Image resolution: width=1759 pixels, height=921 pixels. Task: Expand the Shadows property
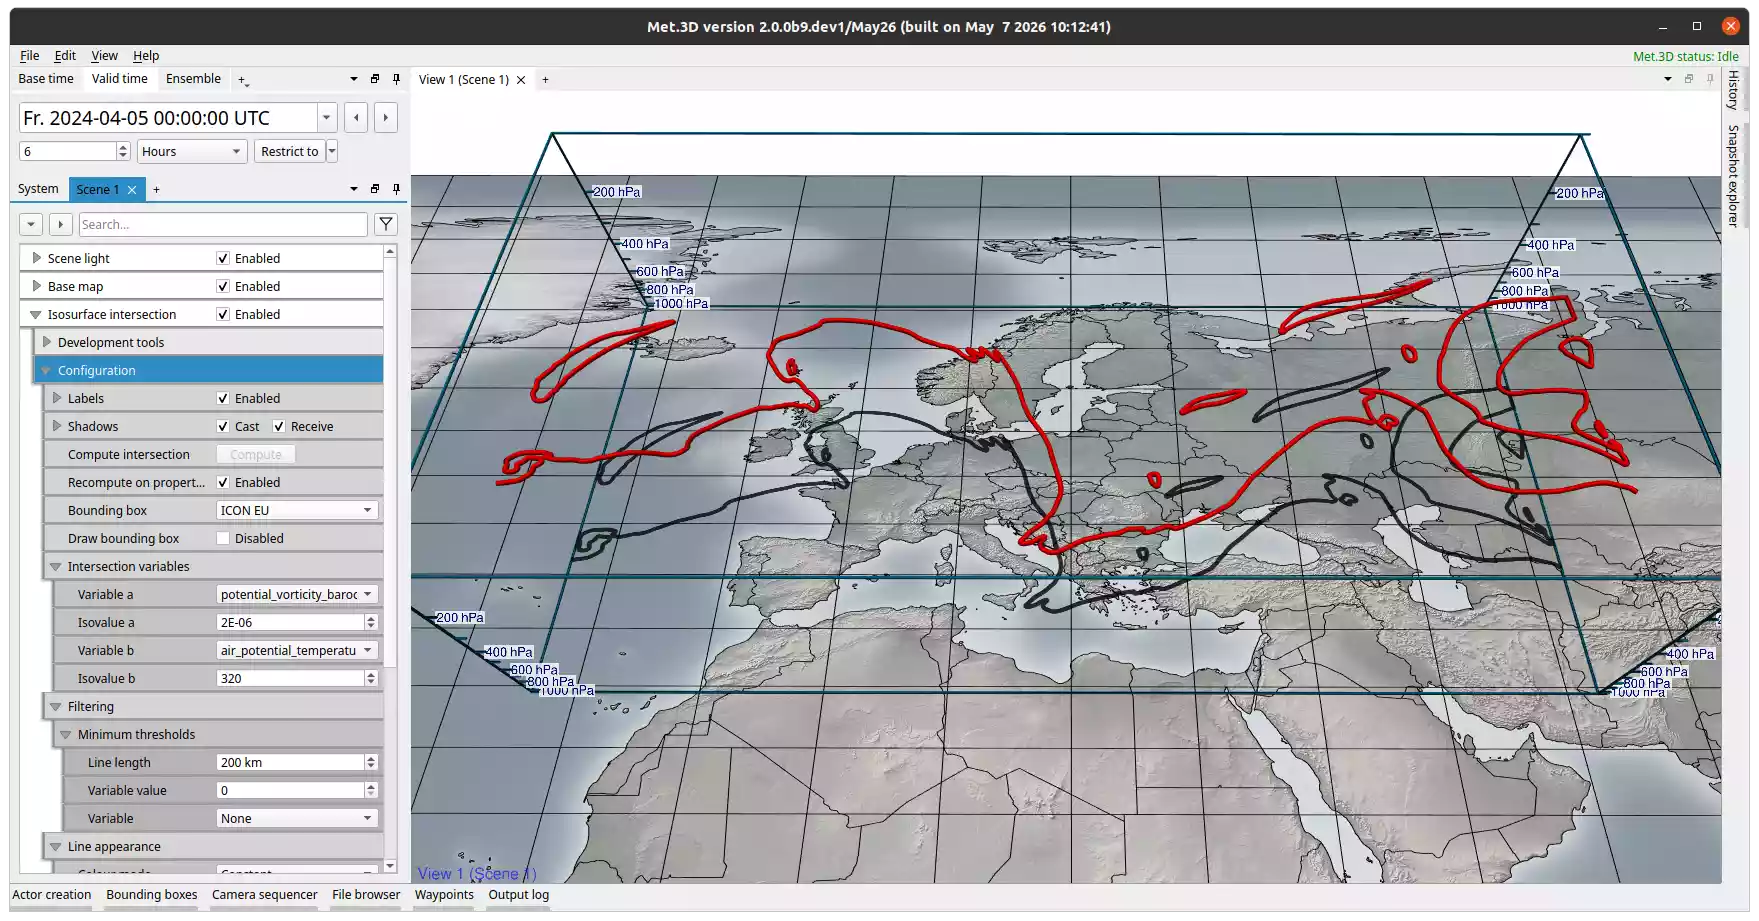point(56,426)
